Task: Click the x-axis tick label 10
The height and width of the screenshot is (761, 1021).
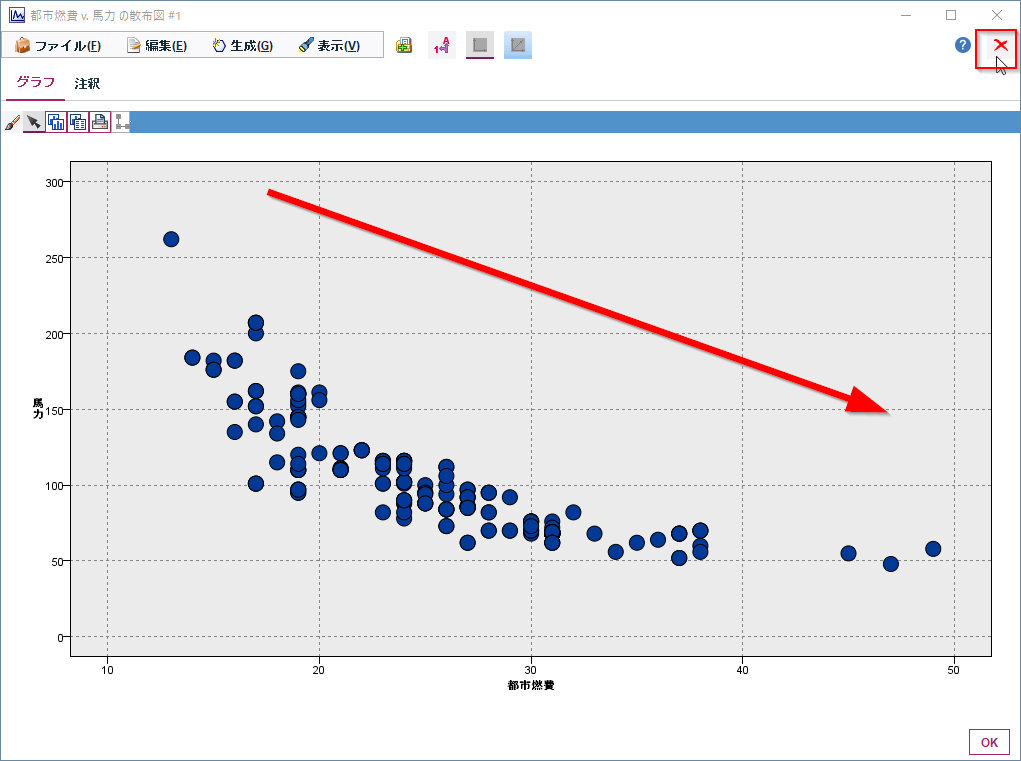Action: point(107,670)
